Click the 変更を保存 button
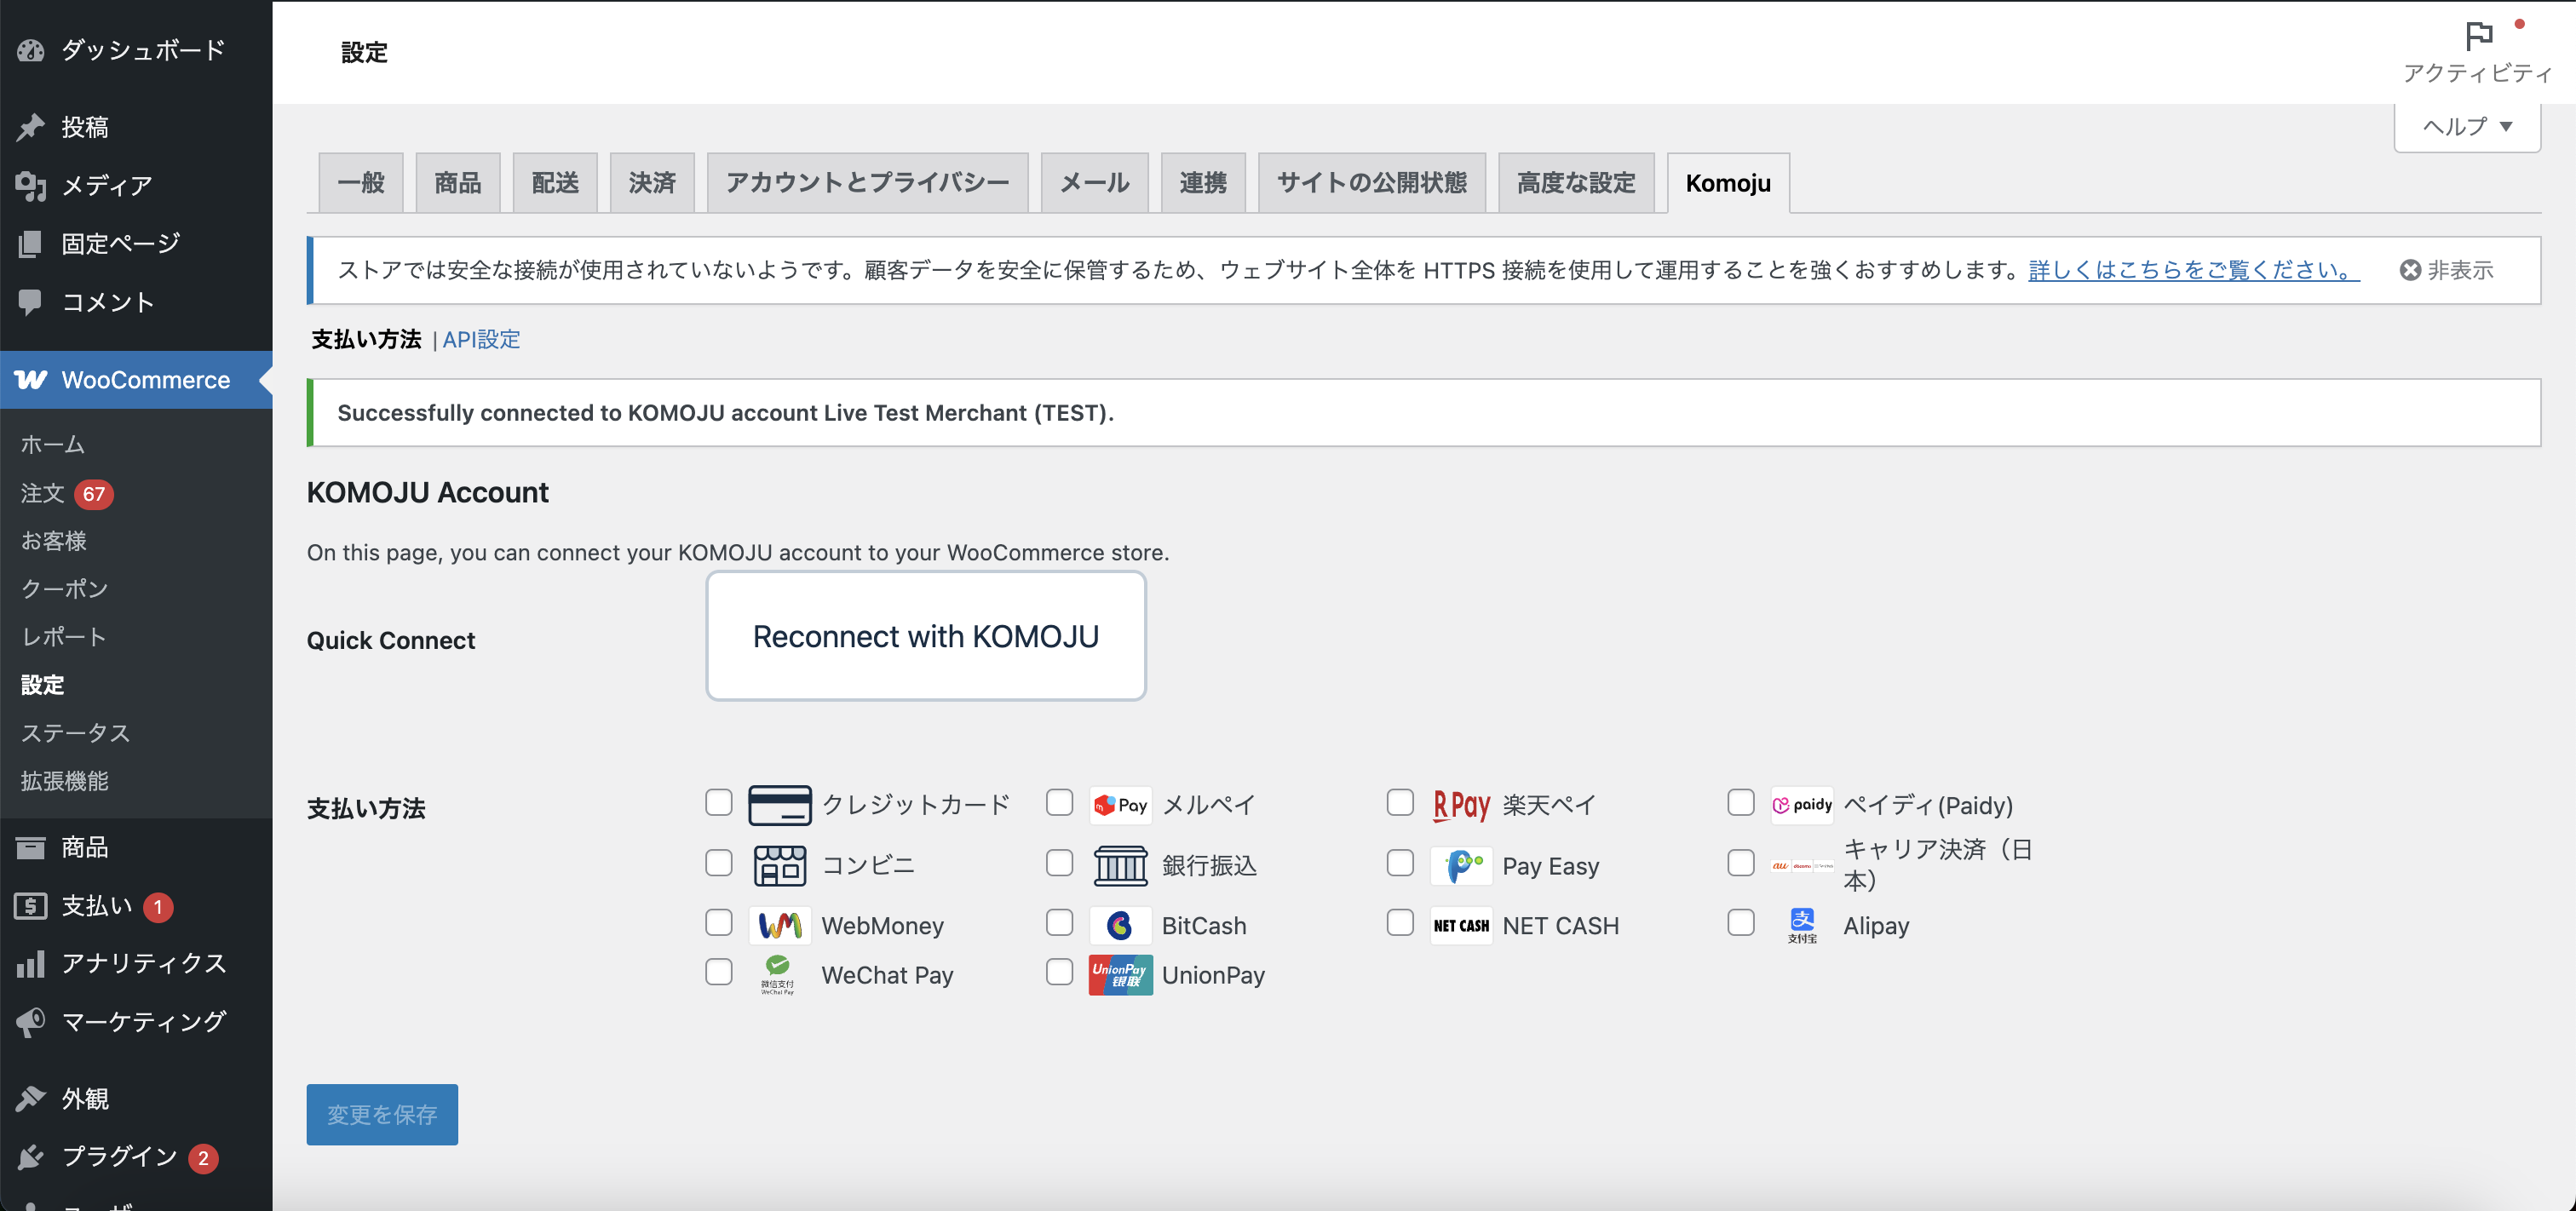 tap(382, 1115)
